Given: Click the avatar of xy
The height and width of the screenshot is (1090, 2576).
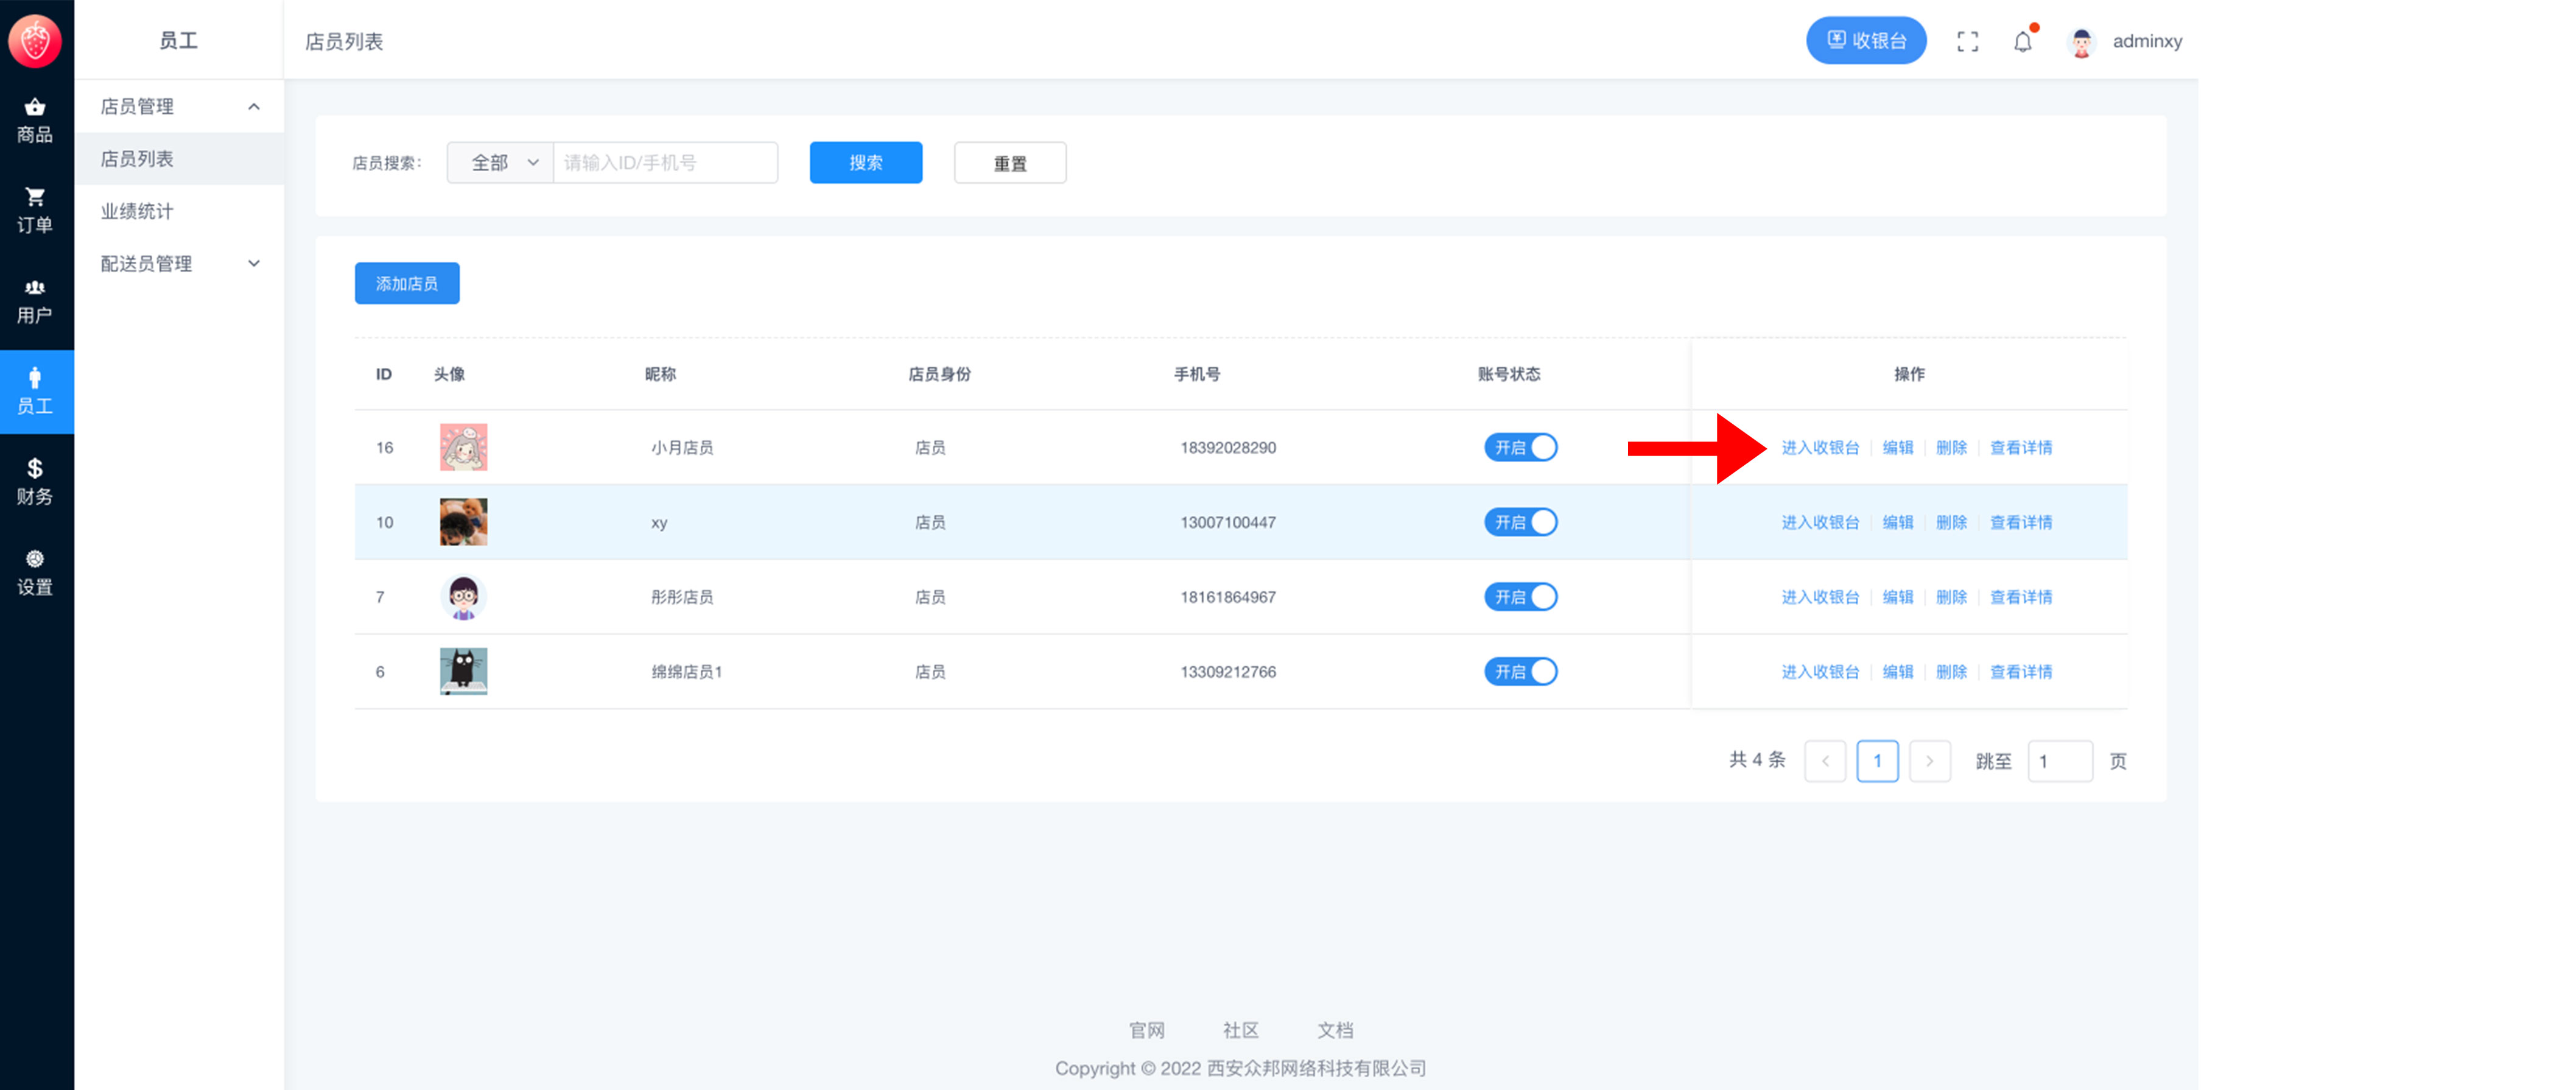Looking at the screenshot, I should click(463, 522).
